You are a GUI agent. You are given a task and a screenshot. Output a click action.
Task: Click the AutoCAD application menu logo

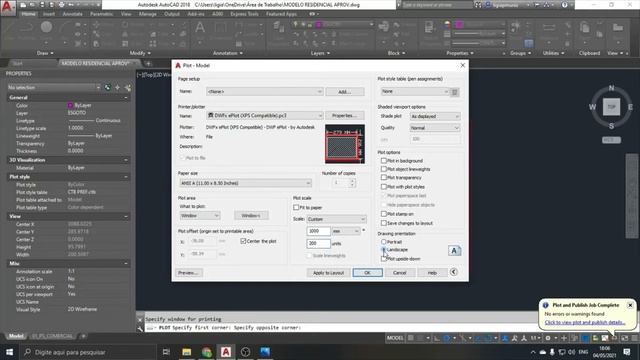(8, 7)
